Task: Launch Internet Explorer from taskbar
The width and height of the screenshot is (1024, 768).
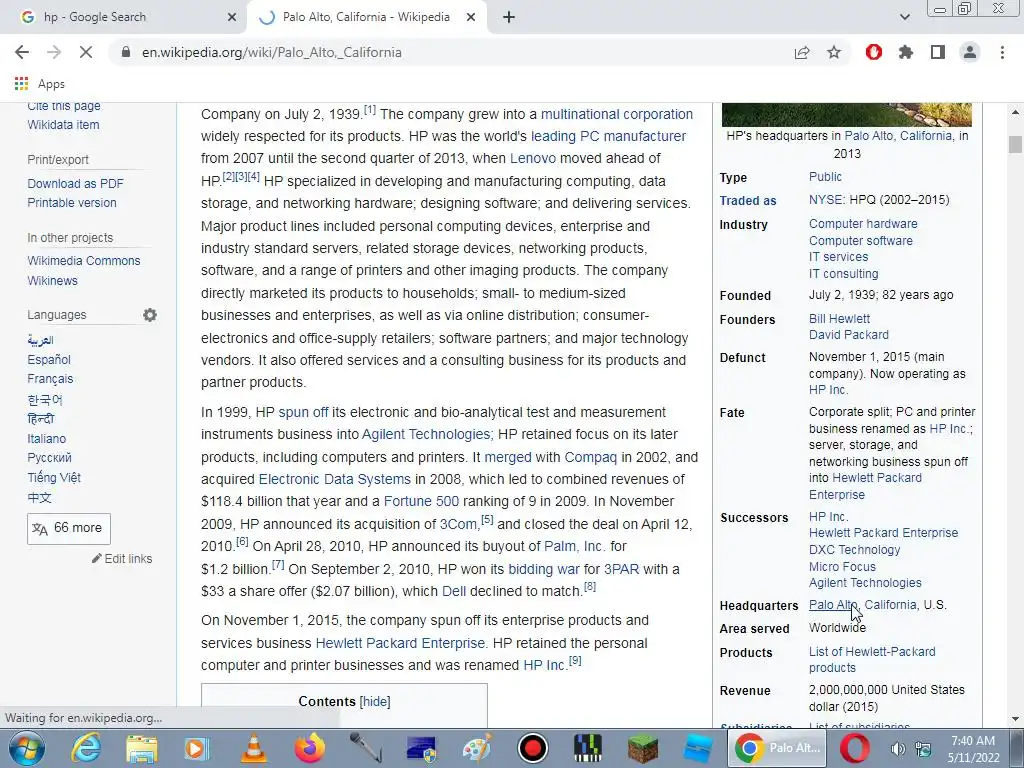Action: coord(86,748)
